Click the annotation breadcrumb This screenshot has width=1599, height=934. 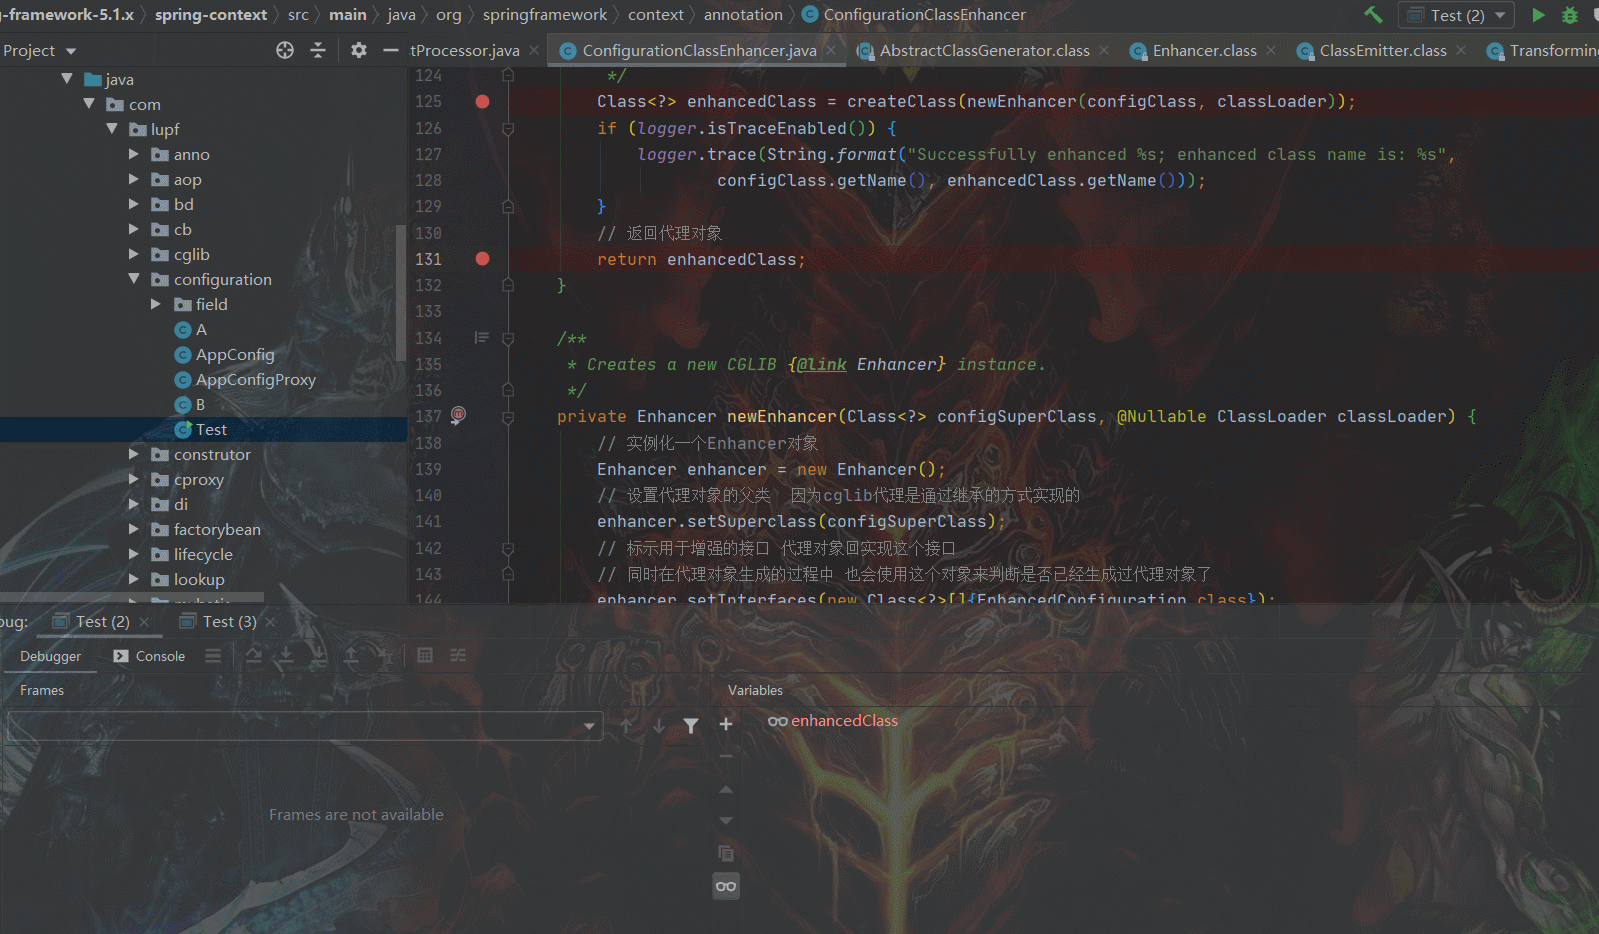pyautogui.click(x=743, y=15)
